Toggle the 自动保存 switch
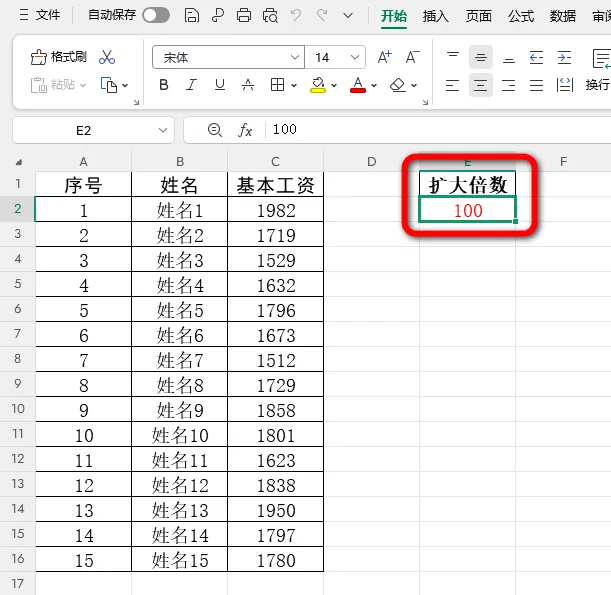Image resolution: width=611 pixels, height=595 pixels. (156, 16)
